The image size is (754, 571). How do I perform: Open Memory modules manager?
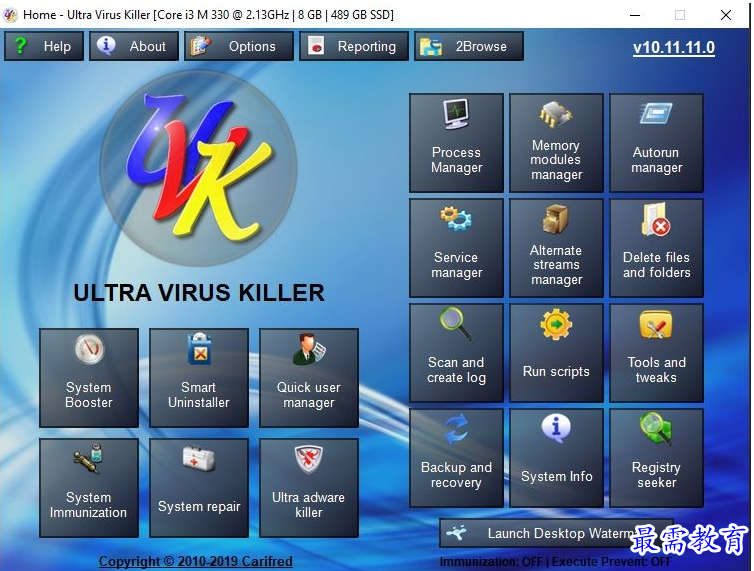556,143
